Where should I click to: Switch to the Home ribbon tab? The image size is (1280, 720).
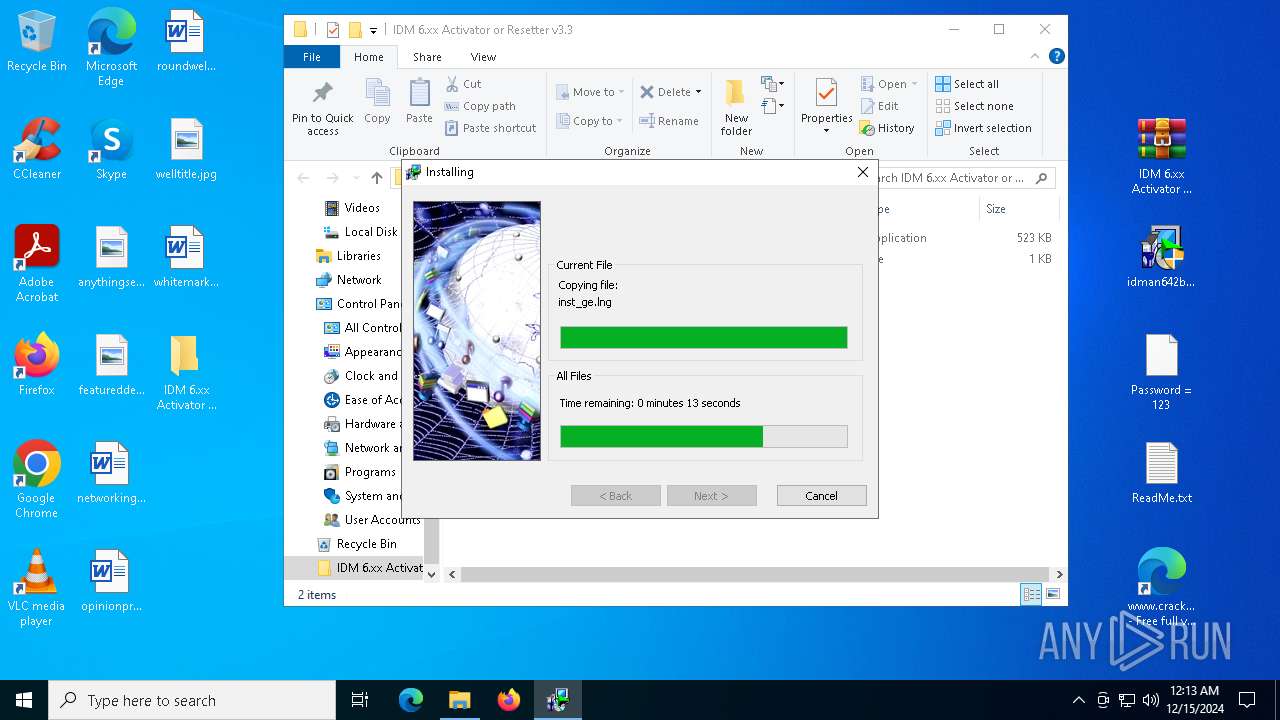tap(369, 57)
